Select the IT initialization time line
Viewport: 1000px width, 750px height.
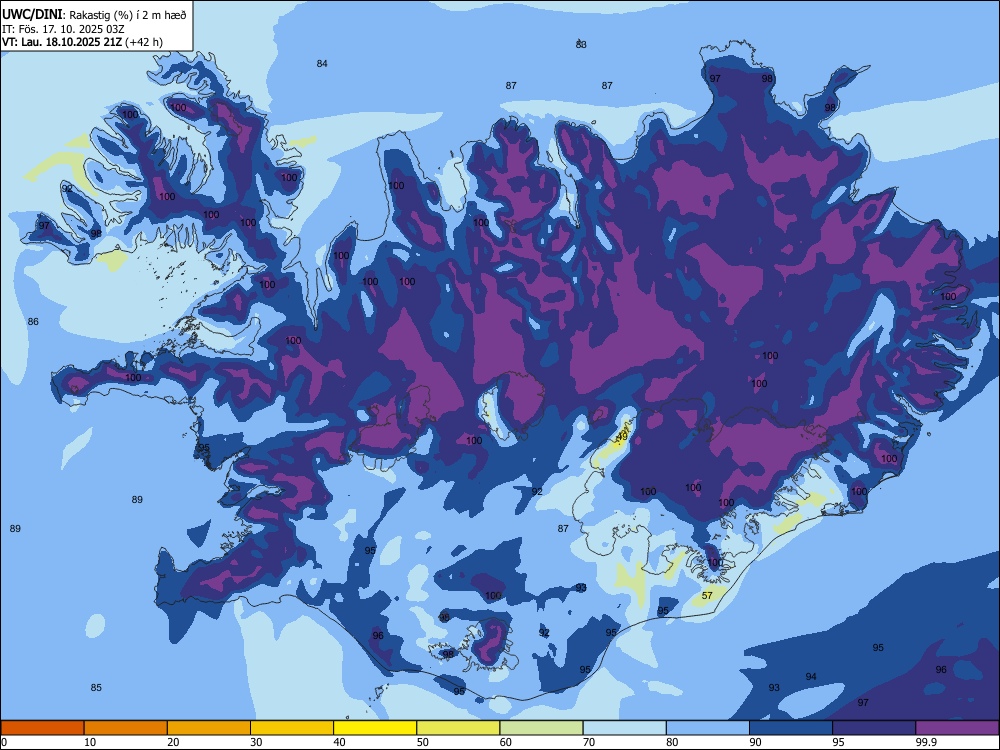pyautogui.click(x=63, y=29)
